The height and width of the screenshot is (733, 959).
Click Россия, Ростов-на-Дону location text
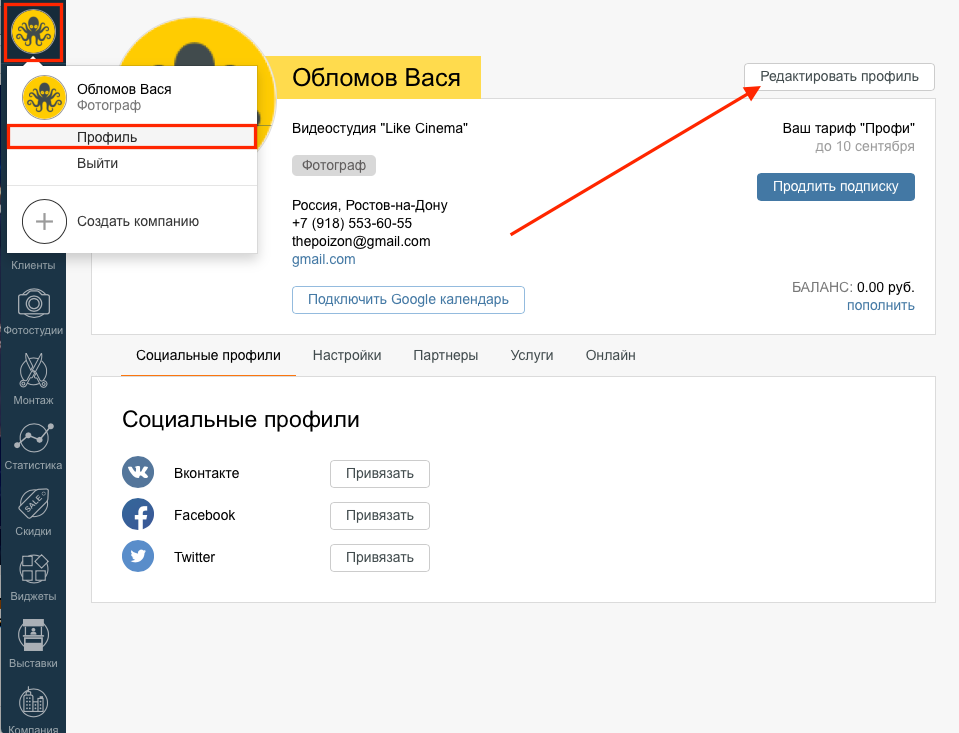[369, 205]
